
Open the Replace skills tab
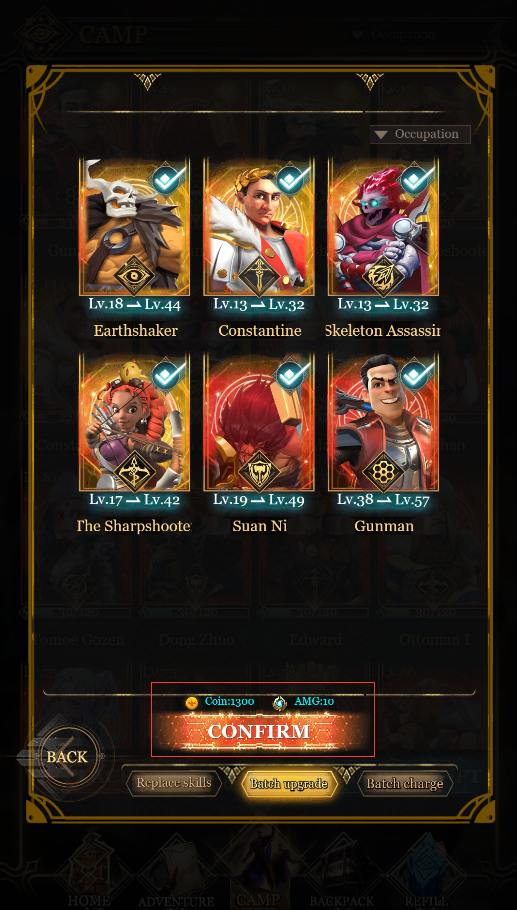174,783
